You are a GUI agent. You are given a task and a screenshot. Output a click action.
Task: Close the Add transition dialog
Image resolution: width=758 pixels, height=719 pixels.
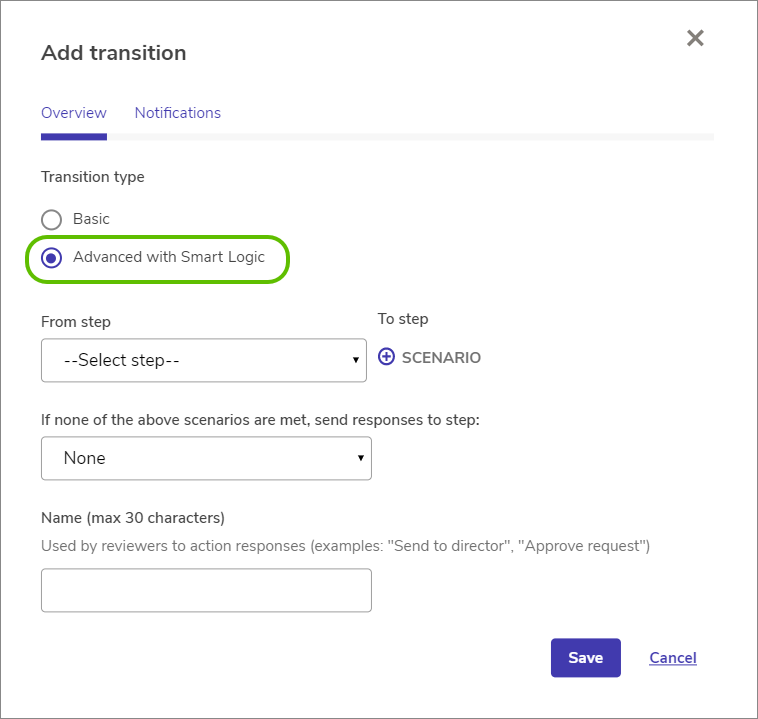695,38
